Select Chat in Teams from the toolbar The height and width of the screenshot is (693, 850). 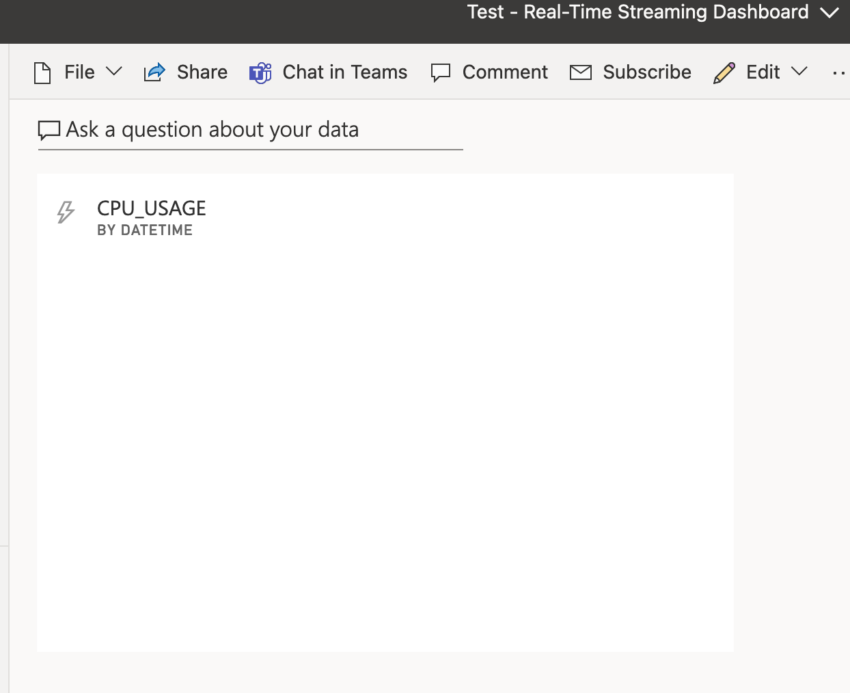click(344, 72)
